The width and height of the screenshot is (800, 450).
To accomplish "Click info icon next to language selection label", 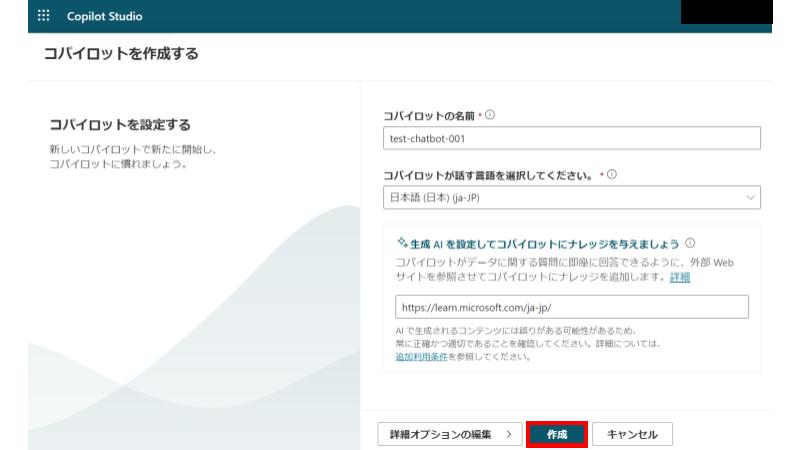I will [612, 174].
